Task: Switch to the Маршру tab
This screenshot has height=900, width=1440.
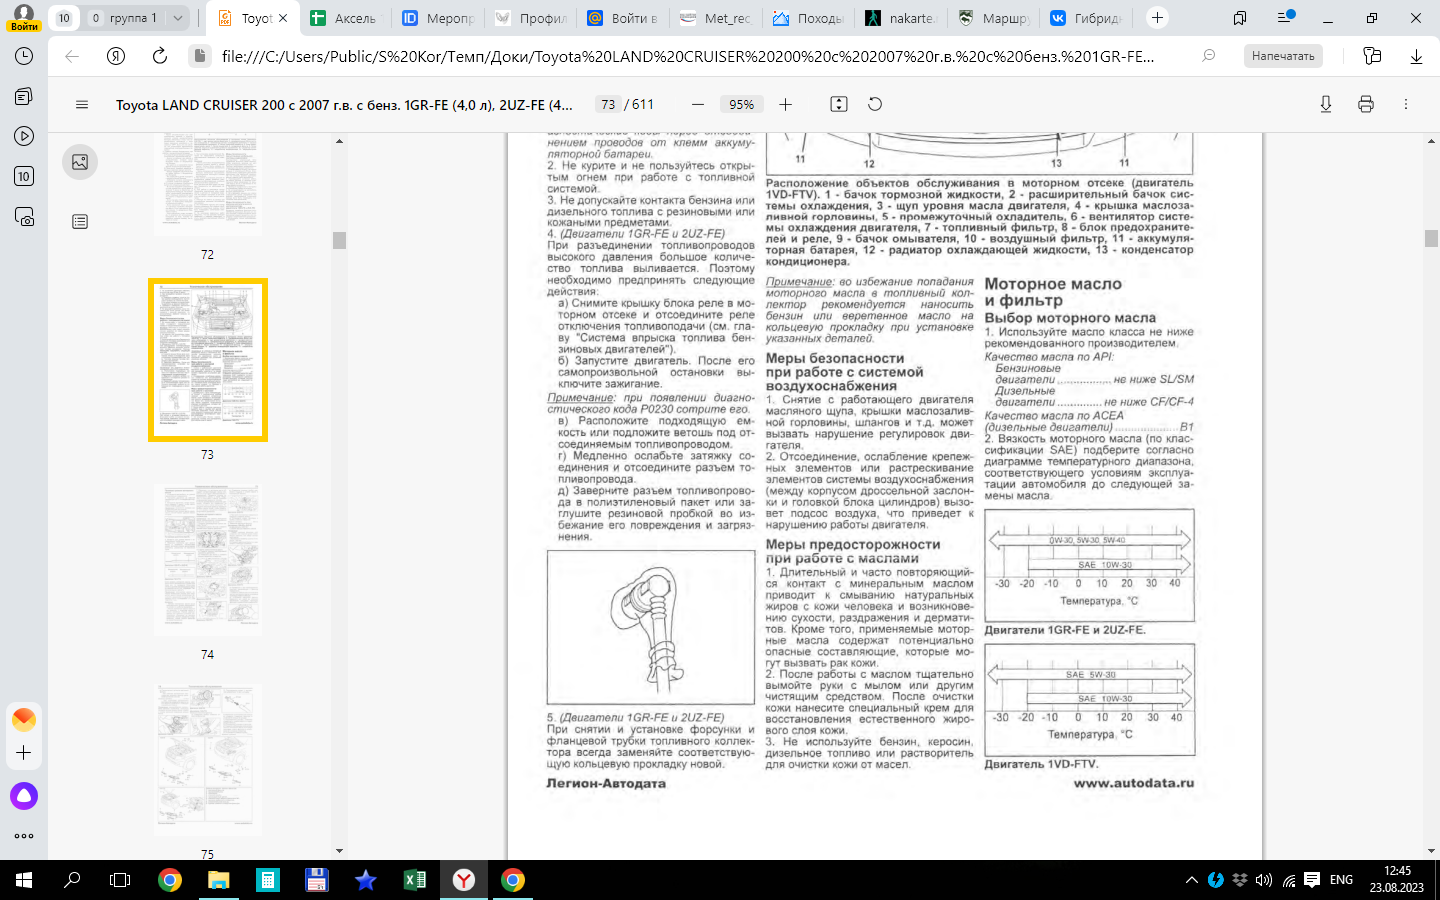Action: tap(993, 18)
